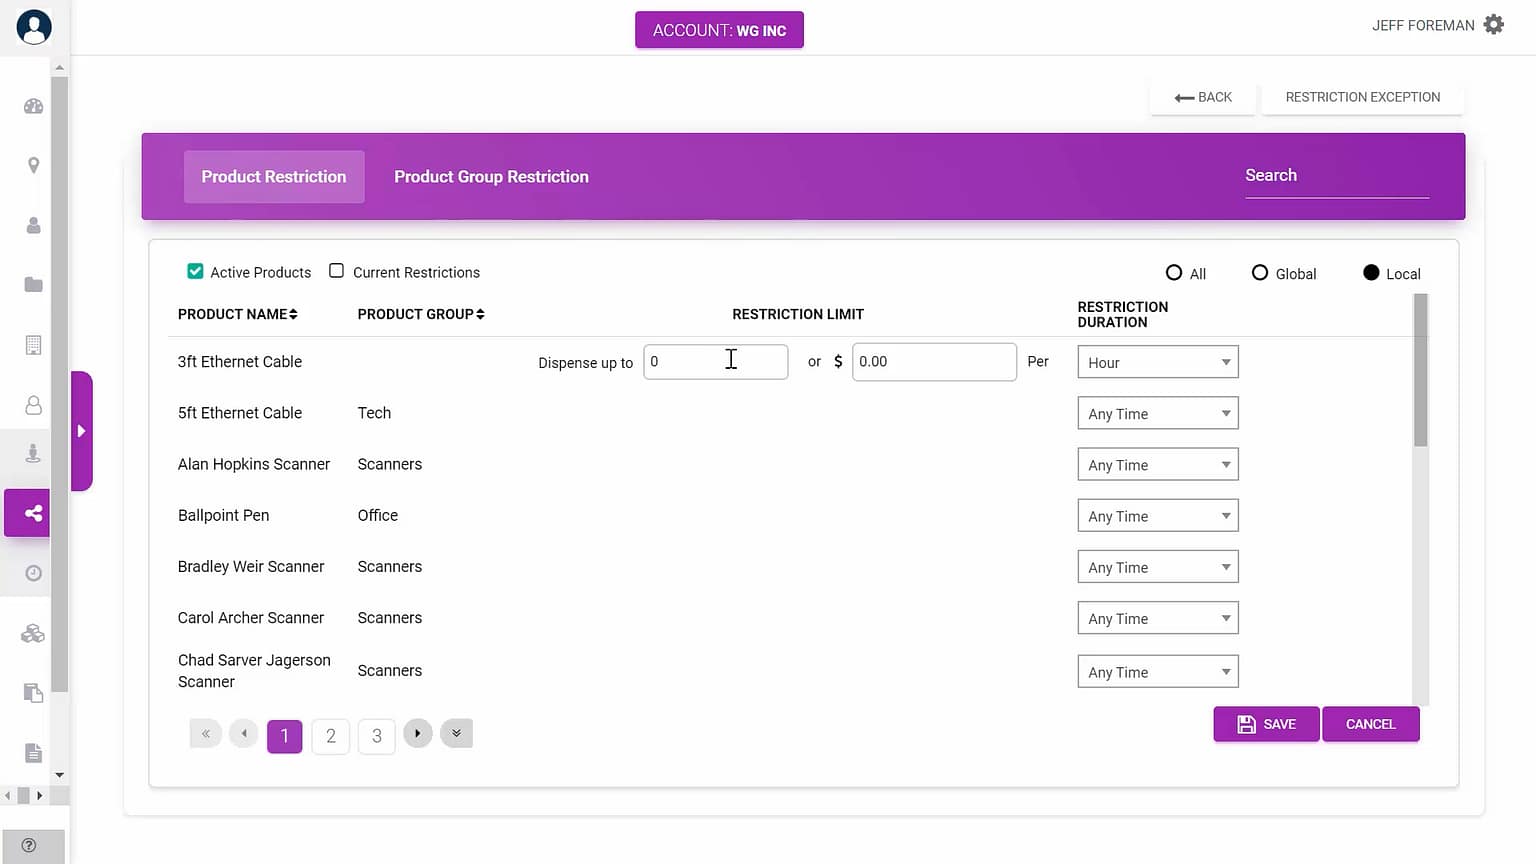Screen dimensions: 1536x864
Task: Expand the purple side panel arrow
Action: [82, 431]
